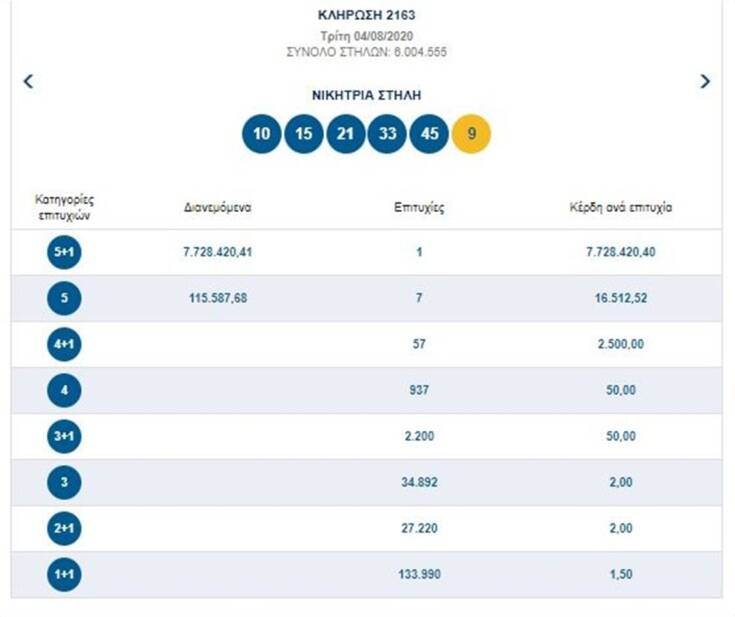Click the 4+1 category badge
This screenshot has width=735, height=617.
64,345
